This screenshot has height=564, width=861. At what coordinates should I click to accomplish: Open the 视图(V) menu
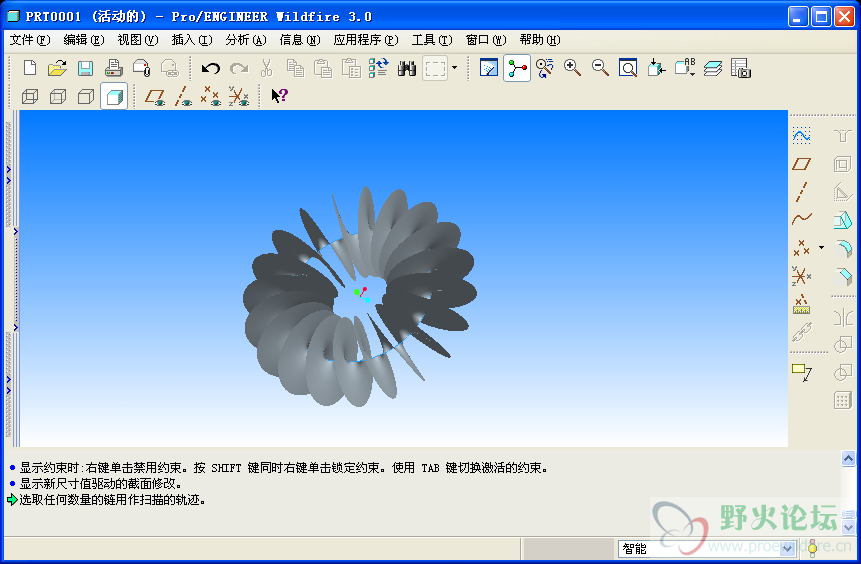click(x=137, y=40)
